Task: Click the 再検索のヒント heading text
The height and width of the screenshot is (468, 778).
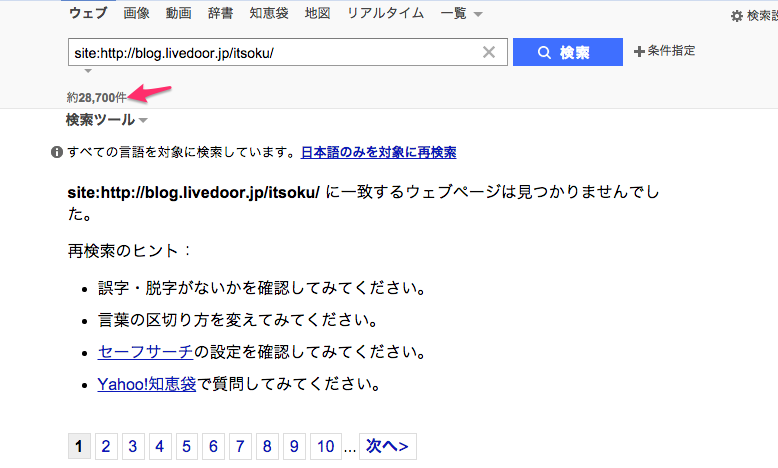Action: [x=129, y=251]
